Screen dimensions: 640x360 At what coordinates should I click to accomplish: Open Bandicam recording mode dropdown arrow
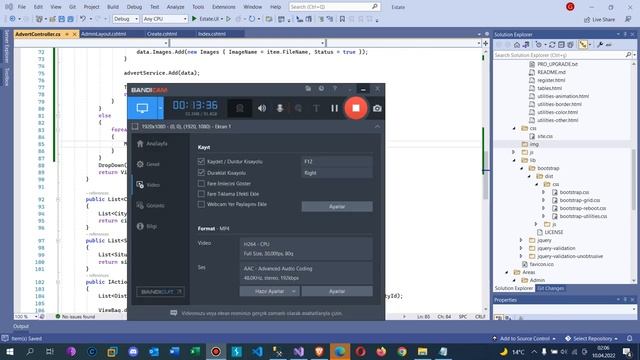tap(160, 108)
